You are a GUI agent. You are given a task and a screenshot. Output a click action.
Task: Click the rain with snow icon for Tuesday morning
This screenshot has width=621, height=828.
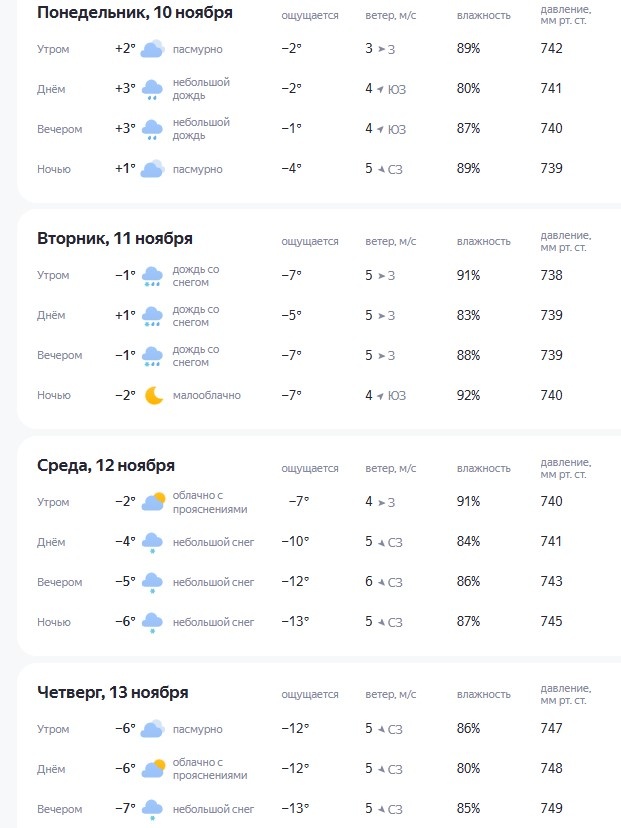[152, 275]
